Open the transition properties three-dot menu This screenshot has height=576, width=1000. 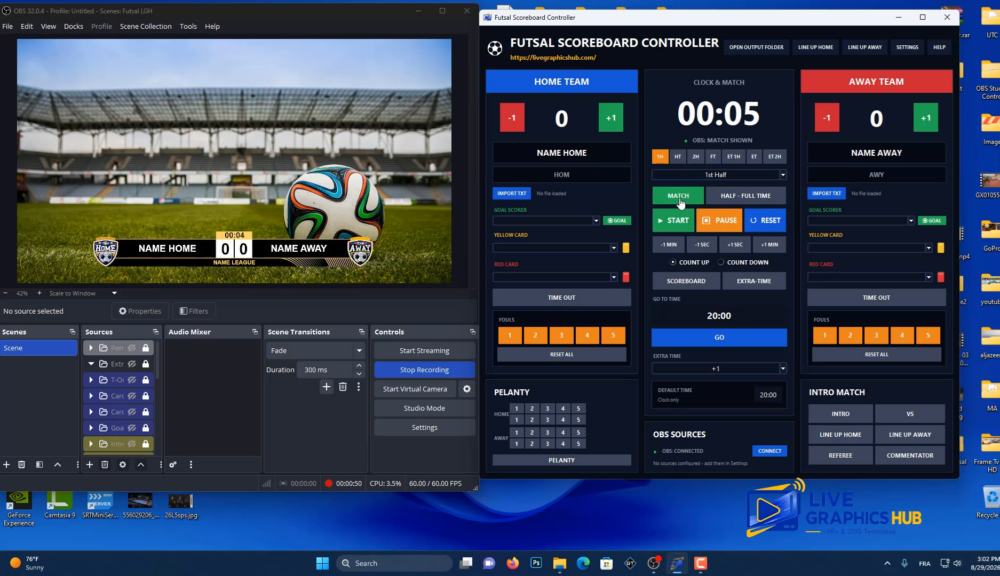point(358,387)
